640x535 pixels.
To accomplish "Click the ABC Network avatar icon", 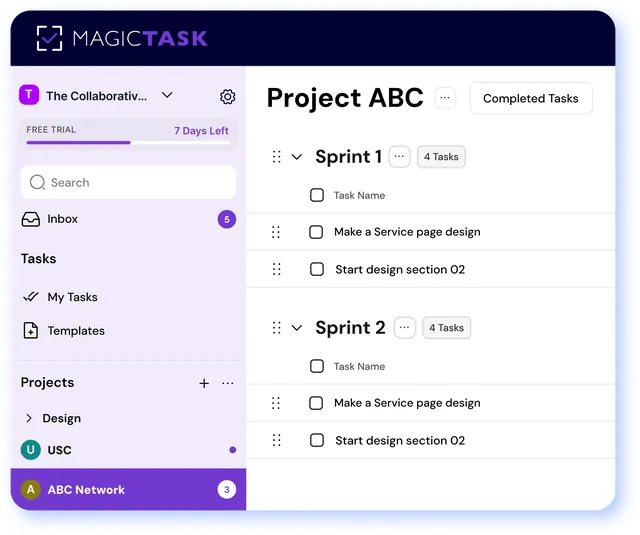I will tap(31, 489).
